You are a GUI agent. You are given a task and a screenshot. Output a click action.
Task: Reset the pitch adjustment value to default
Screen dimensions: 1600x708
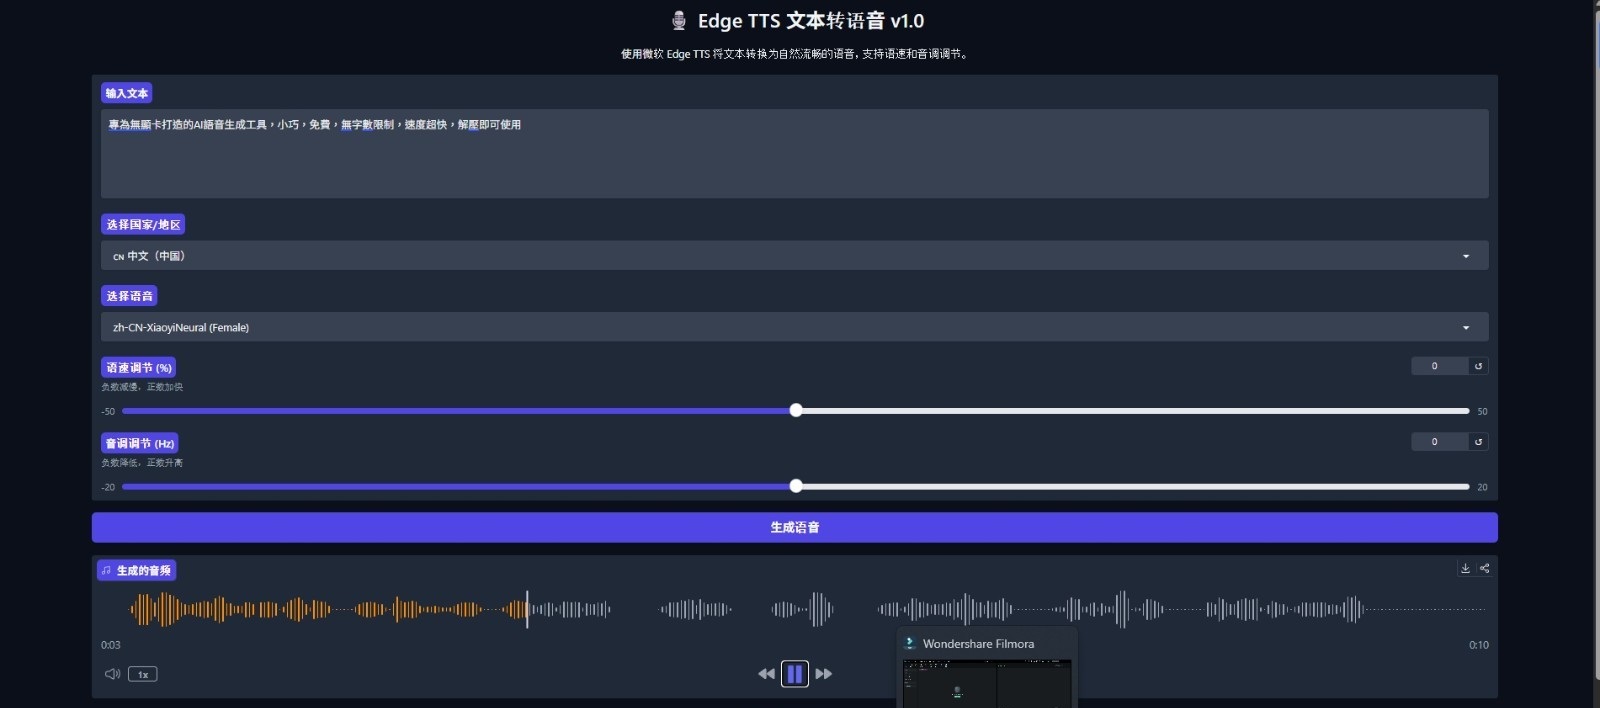coord(1478,442)
